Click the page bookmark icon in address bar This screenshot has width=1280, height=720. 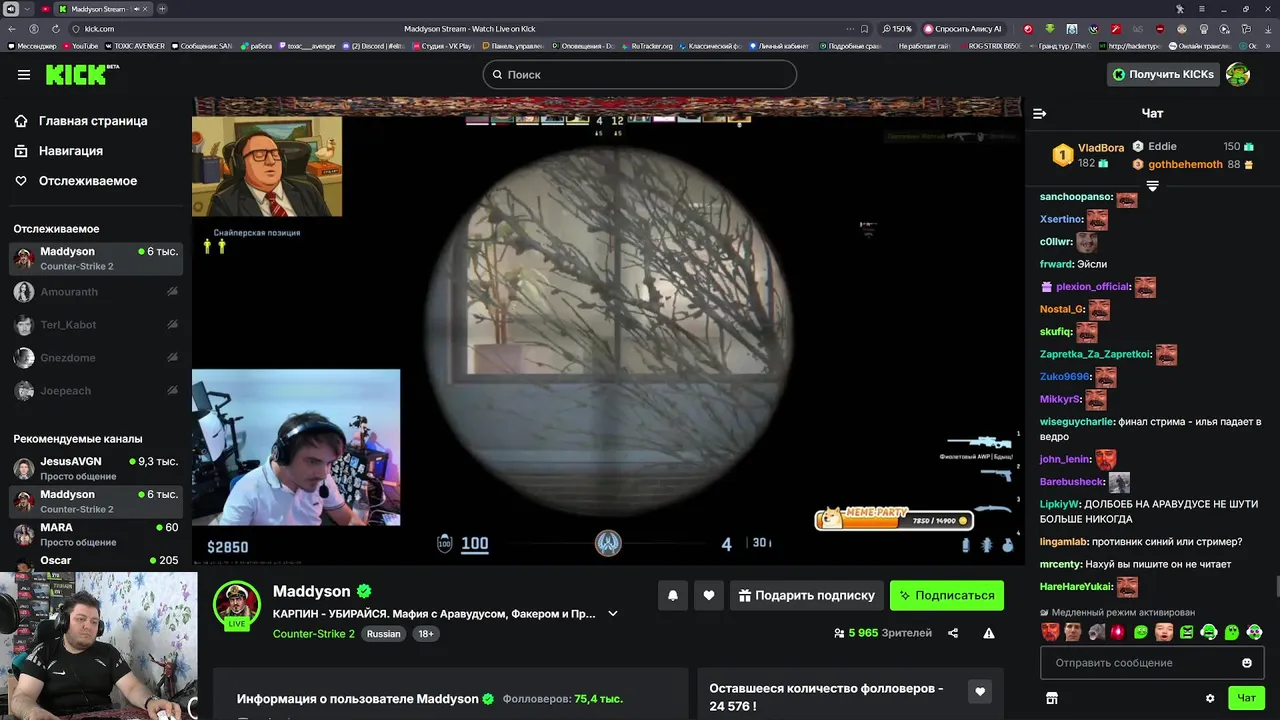pyautogui.click(x=864, y=29)
